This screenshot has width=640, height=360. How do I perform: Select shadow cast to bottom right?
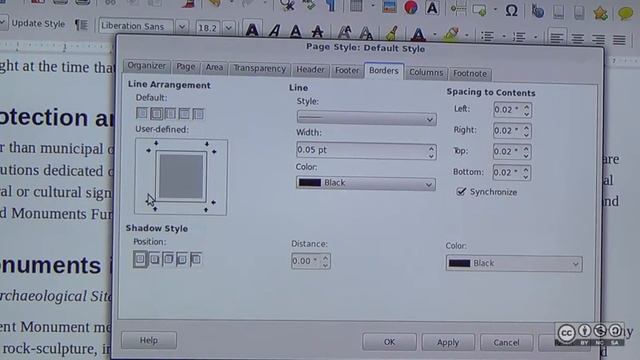coord(154,259)
